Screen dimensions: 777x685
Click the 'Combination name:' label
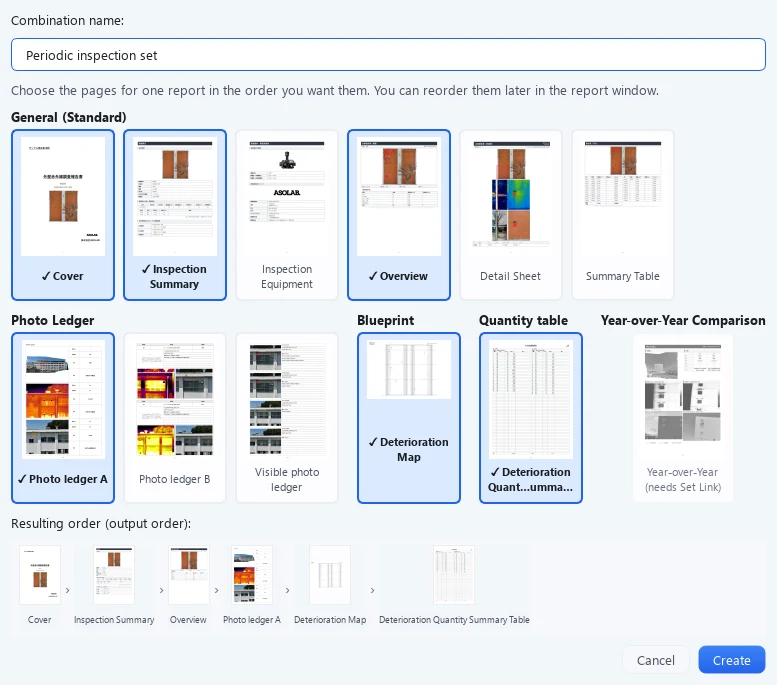click(67, 20)
